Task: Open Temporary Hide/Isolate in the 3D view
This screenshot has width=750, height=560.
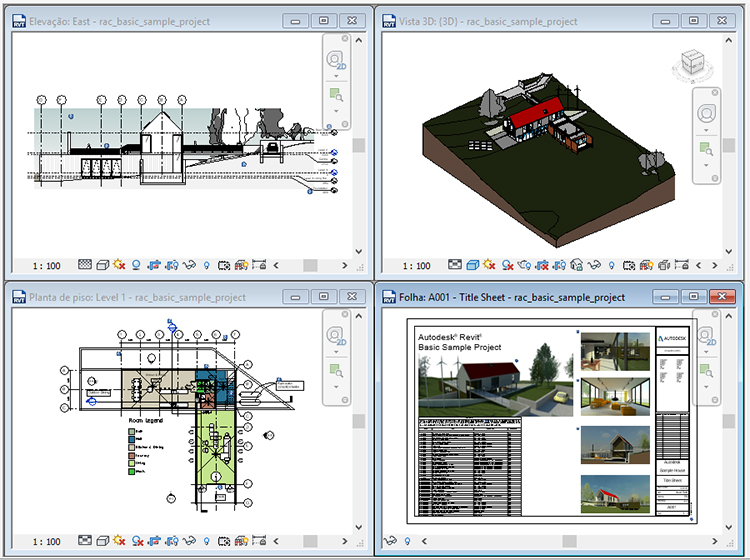Action: tap(594, 265)
